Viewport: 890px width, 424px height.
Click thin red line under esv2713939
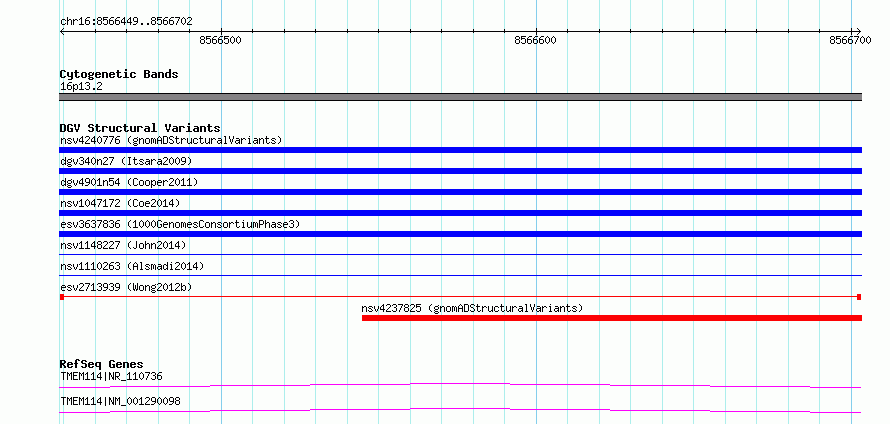460,297
